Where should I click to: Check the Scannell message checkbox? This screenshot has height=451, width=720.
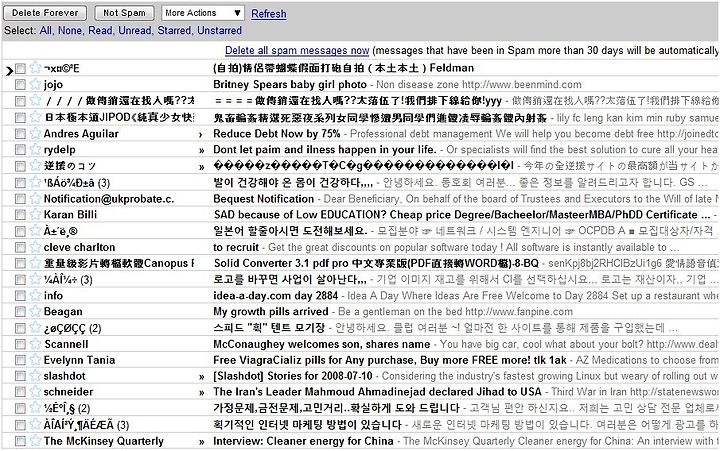coord(20,344)
